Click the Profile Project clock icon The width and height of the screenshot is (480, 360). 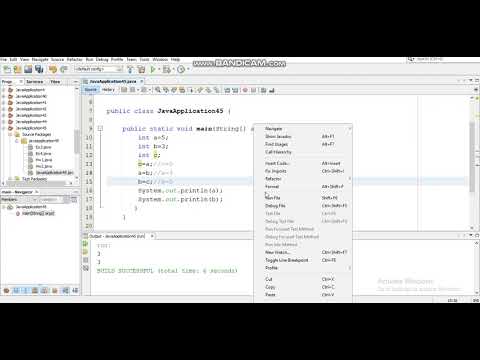[x=181, y=69]
